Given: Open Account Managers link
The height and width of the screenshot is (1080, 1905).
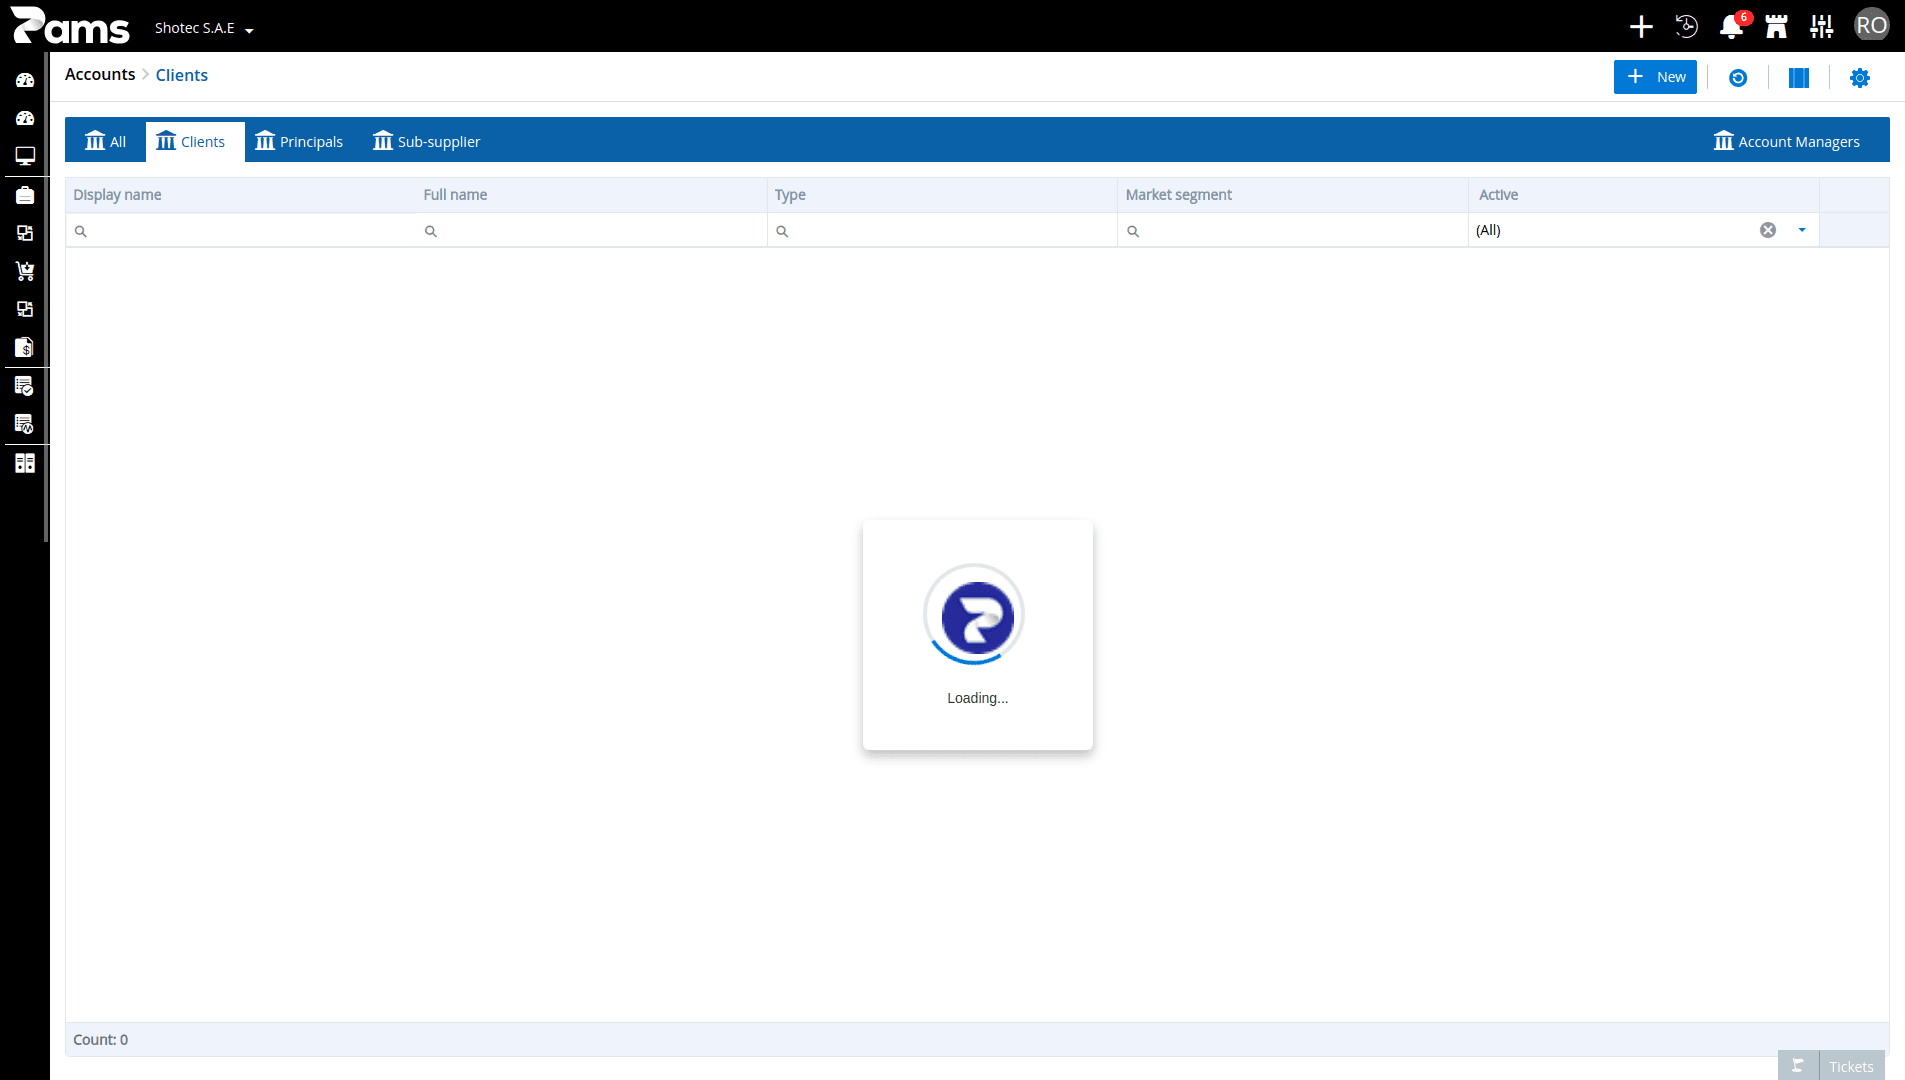Looking at the screenshot, I should (x=1787, y=141).
